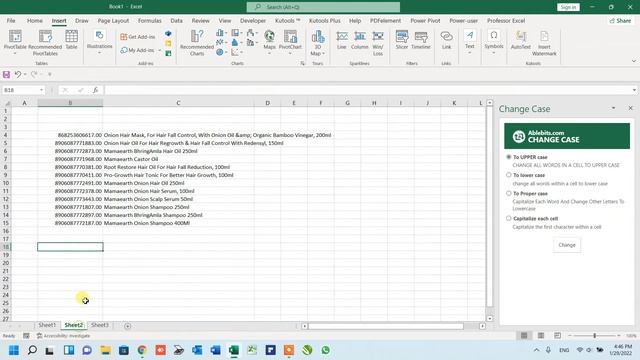Insert a Maps chart
The image size is (640, 360).
click(x=269, y=42)
